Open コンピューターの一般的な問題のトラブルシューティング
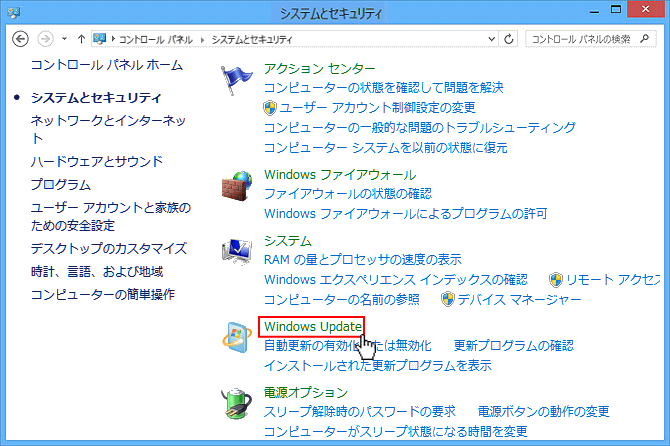Viewport: 670px width, 446px height. point(420,127)
